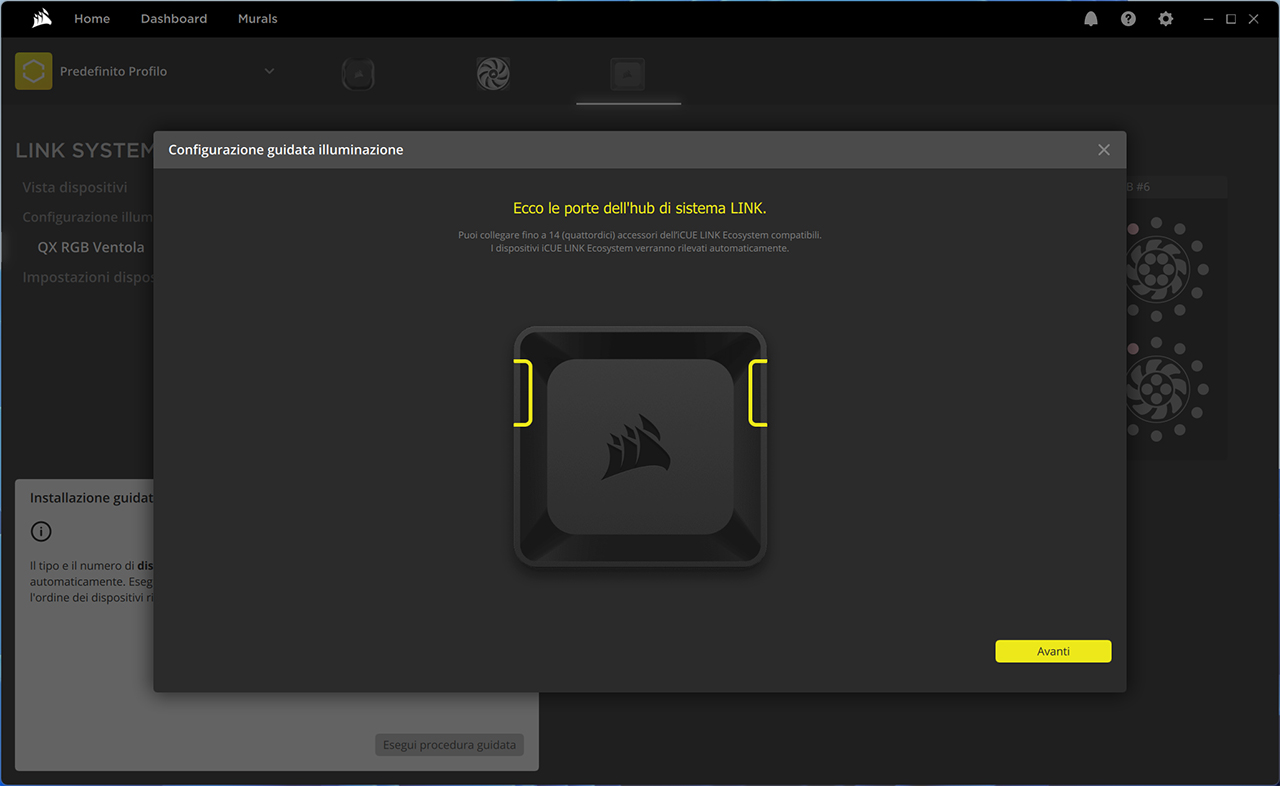Click the LINK SYSTEM heading text

pos(84,151)
